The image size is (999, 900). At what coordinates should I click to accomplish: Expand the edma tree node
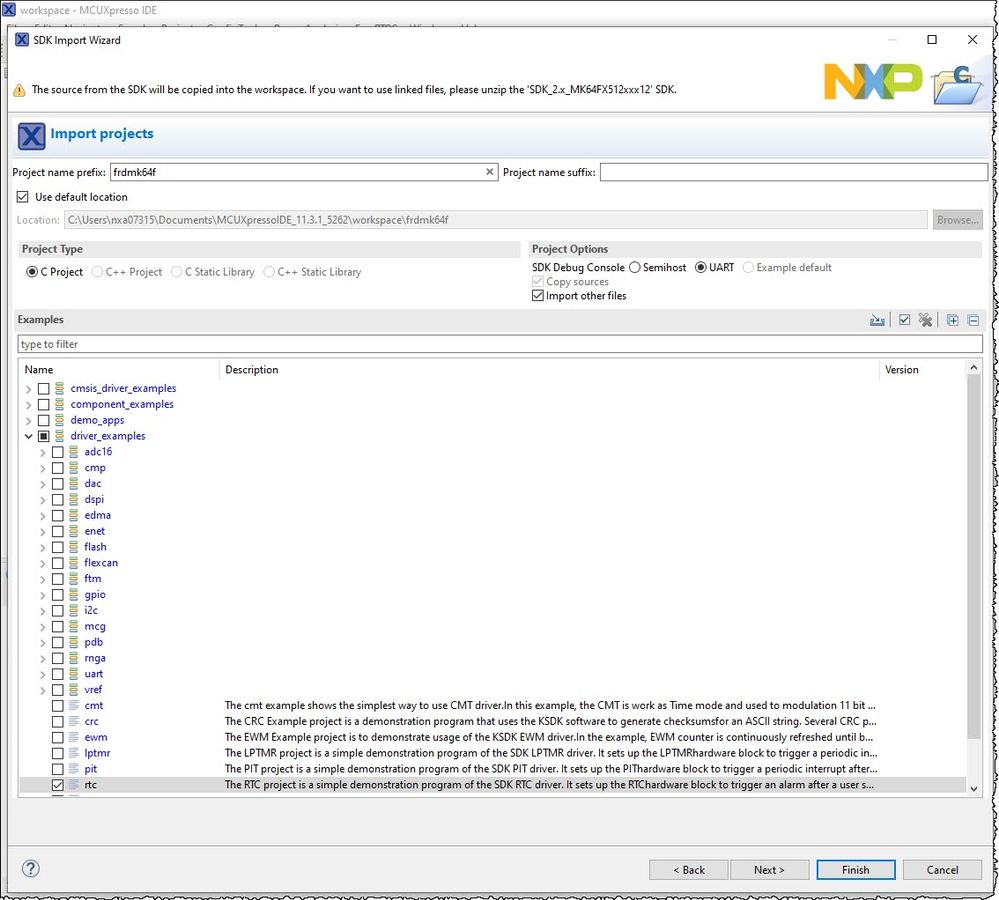tap(43, 515)
